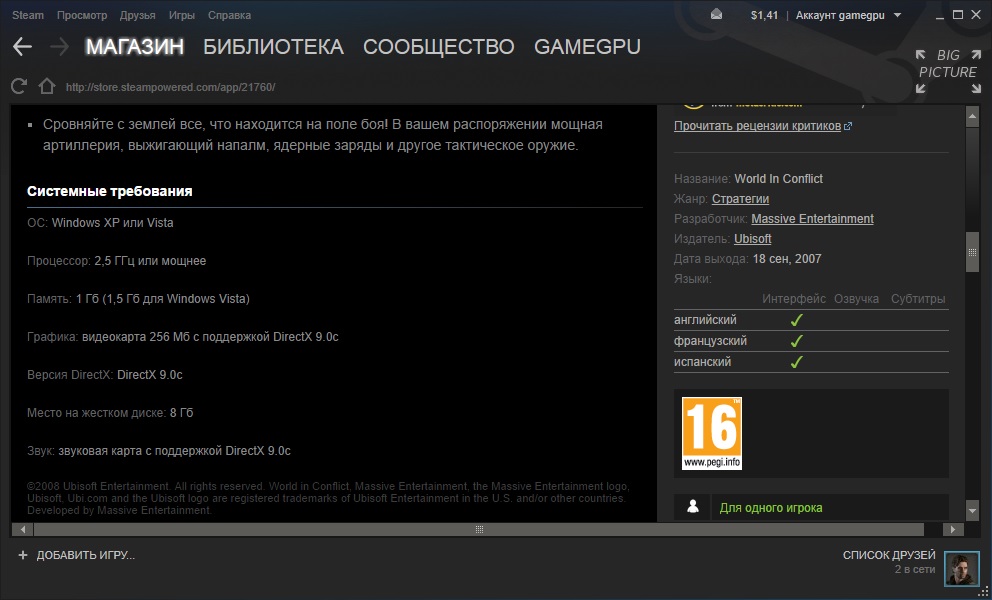Open the Справка menu
The height and width of the screenshot is (600, 992).
coord(230,15)
